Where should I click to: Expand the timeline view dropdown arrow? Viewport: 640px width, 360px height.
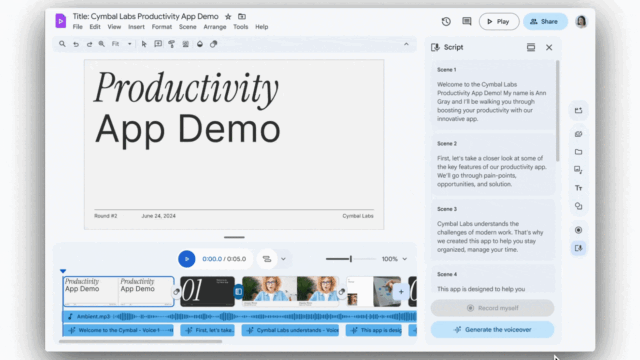point(283,259)
